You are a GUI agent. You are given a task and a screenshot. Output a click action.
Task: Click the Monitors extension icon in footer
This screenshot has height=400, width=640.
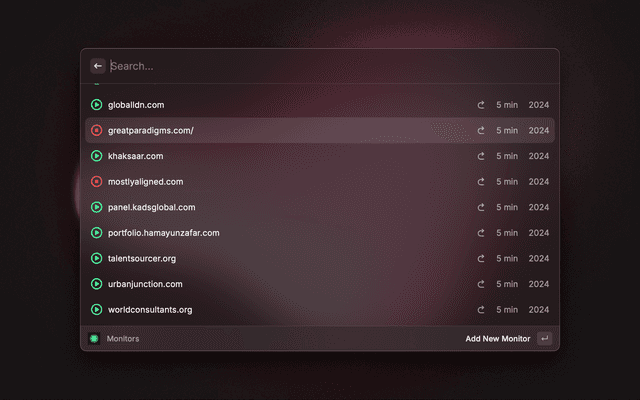(x=94, y=339)
